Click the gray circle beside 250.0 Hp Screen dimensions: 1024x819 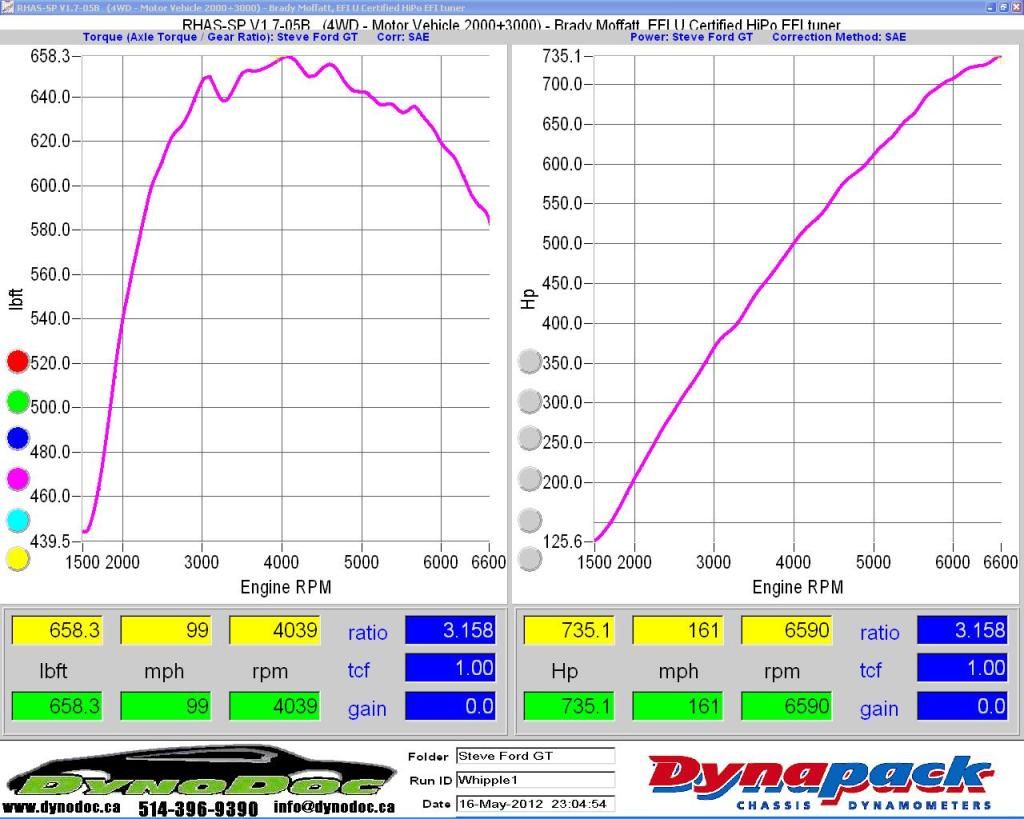[530, 438]
